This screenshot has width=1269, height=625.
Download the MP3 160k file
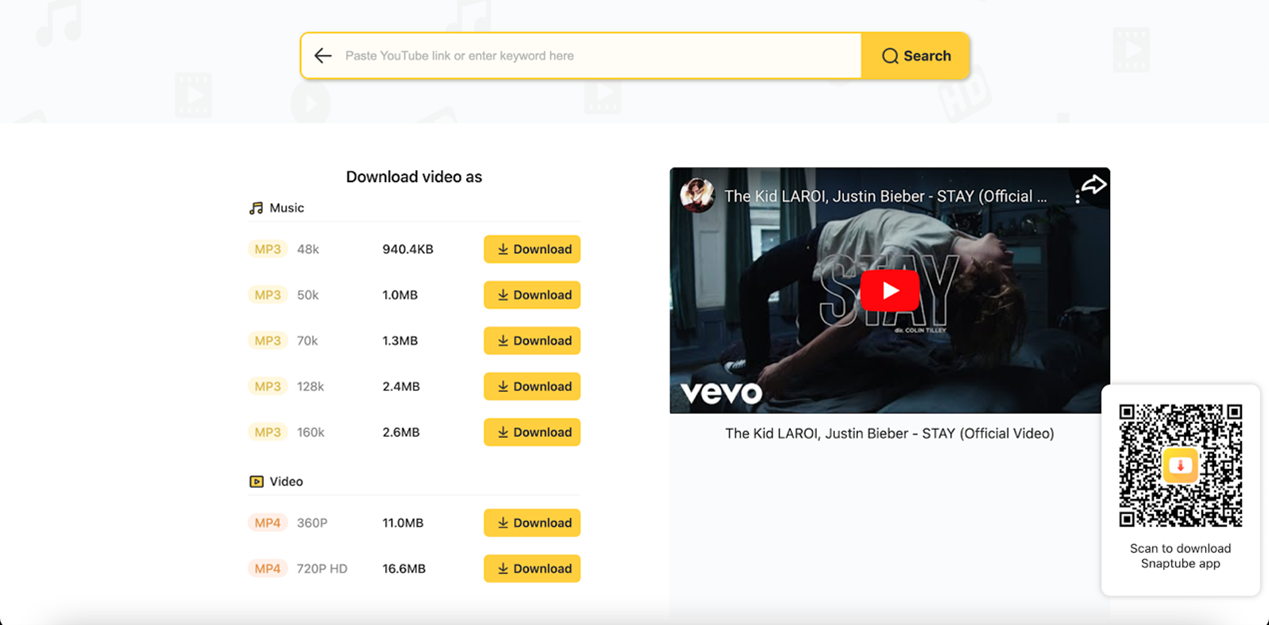click(532, 432)
